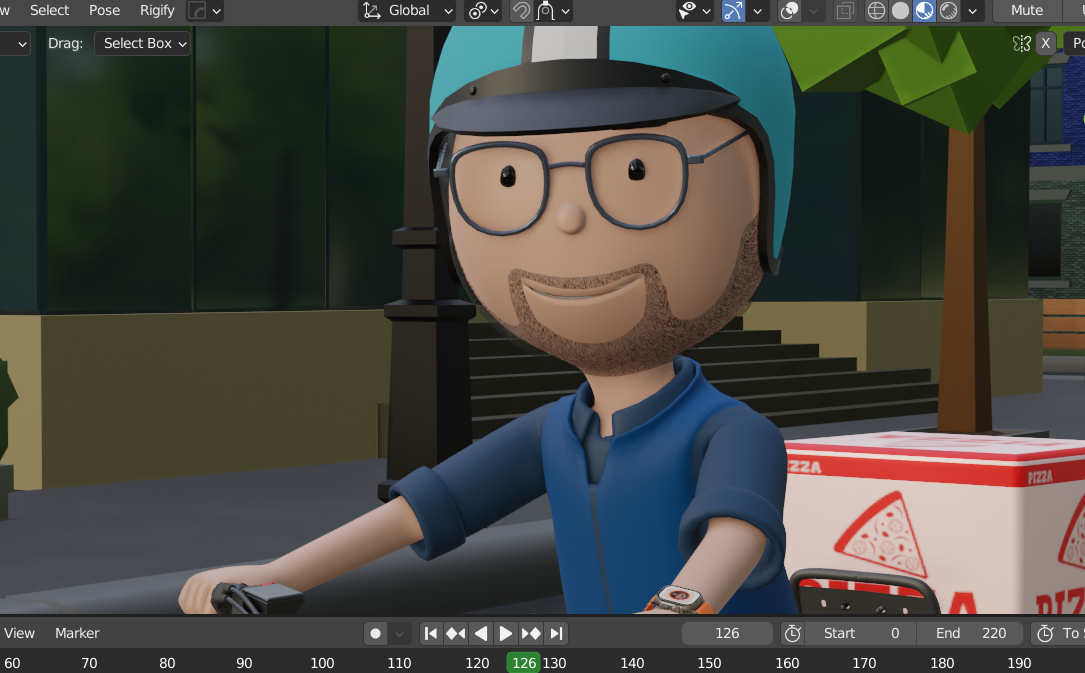Toggle the snapping magnet icon
The width and height of the screenshot is (1085, 673).
(x=521, y=11)
